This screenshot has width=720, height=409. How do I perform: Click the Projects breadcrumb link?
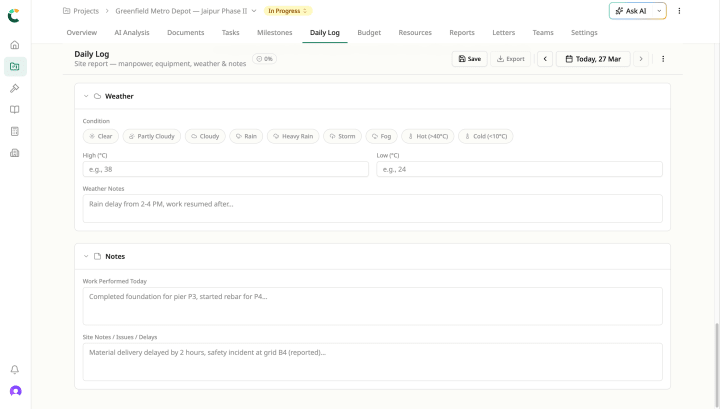pyautogui.click(x=86, y=11)
